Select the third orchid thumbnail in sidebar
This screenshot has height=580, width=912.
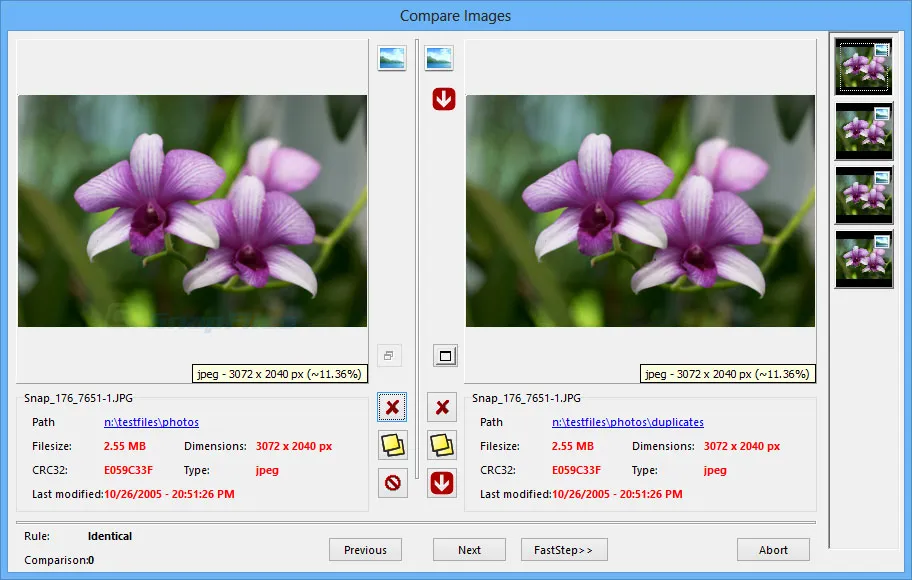click(x=864, y=195)
